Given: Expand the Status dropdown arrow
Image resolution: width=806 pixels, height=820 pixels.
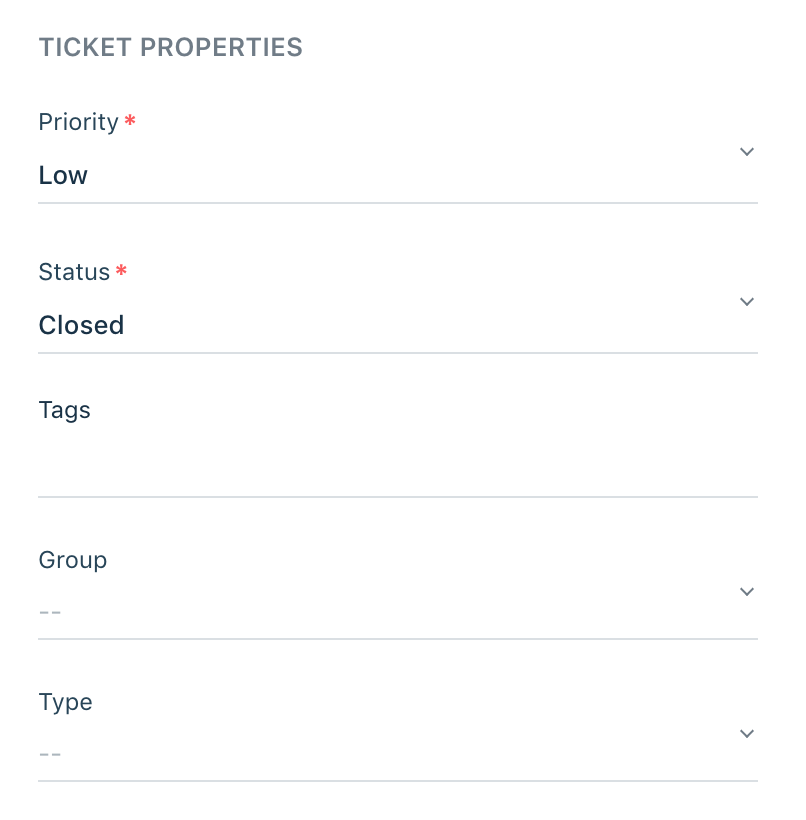Looking at the screenshot, I should point(746,302).
